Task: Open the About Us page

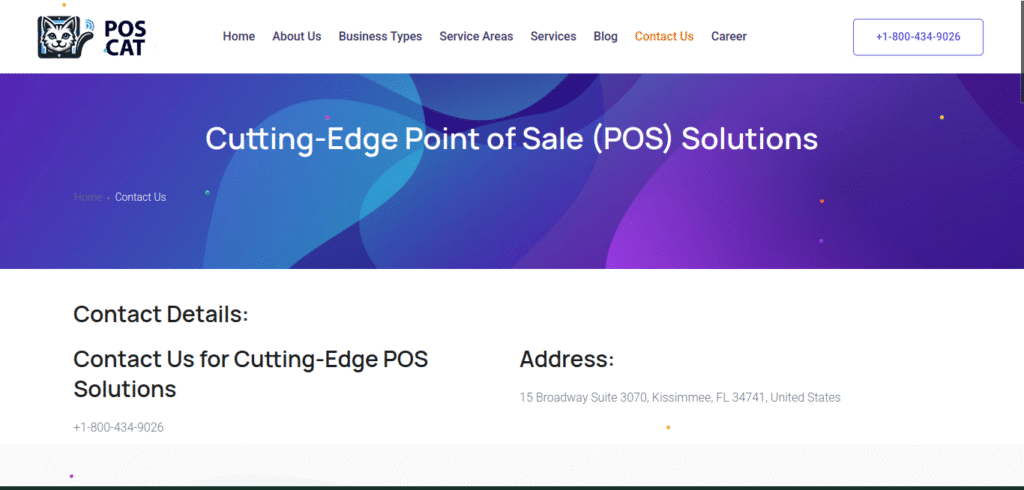Action: [x=297, y=37]
